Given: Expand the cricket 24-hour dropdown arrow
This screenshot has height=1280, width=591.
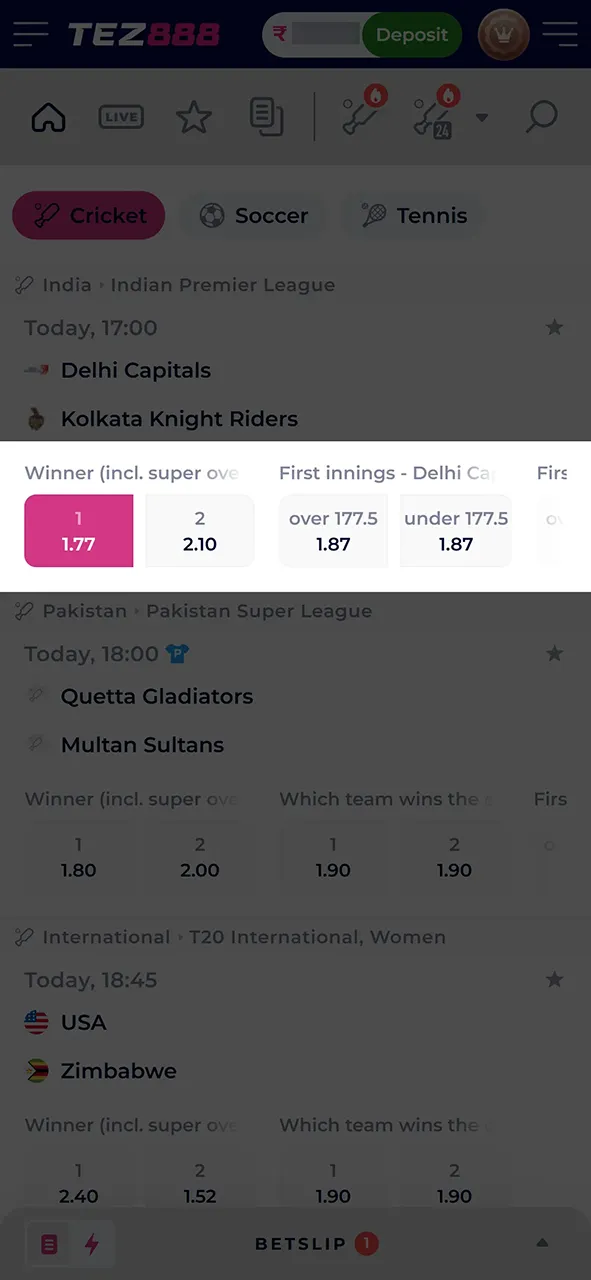Looking at the screenshot, I should point(482,117).
